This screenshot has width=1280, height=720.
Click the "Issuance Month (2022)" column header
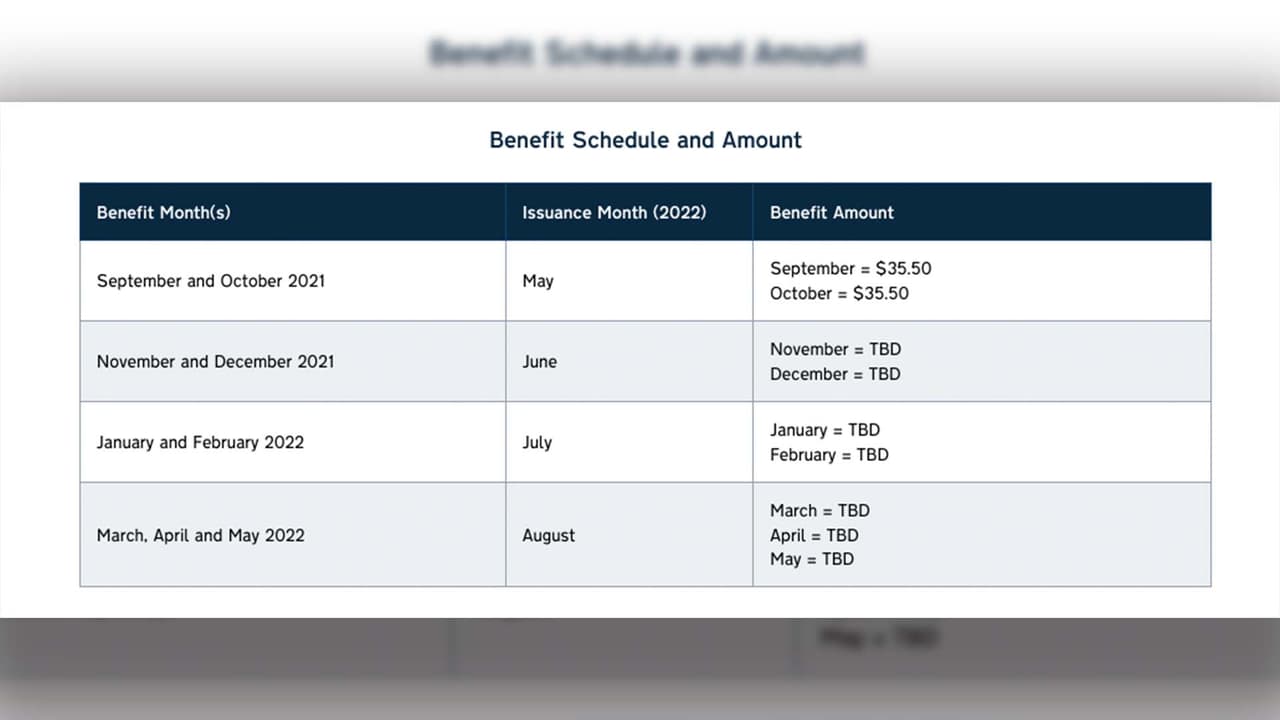pos(614,212)
